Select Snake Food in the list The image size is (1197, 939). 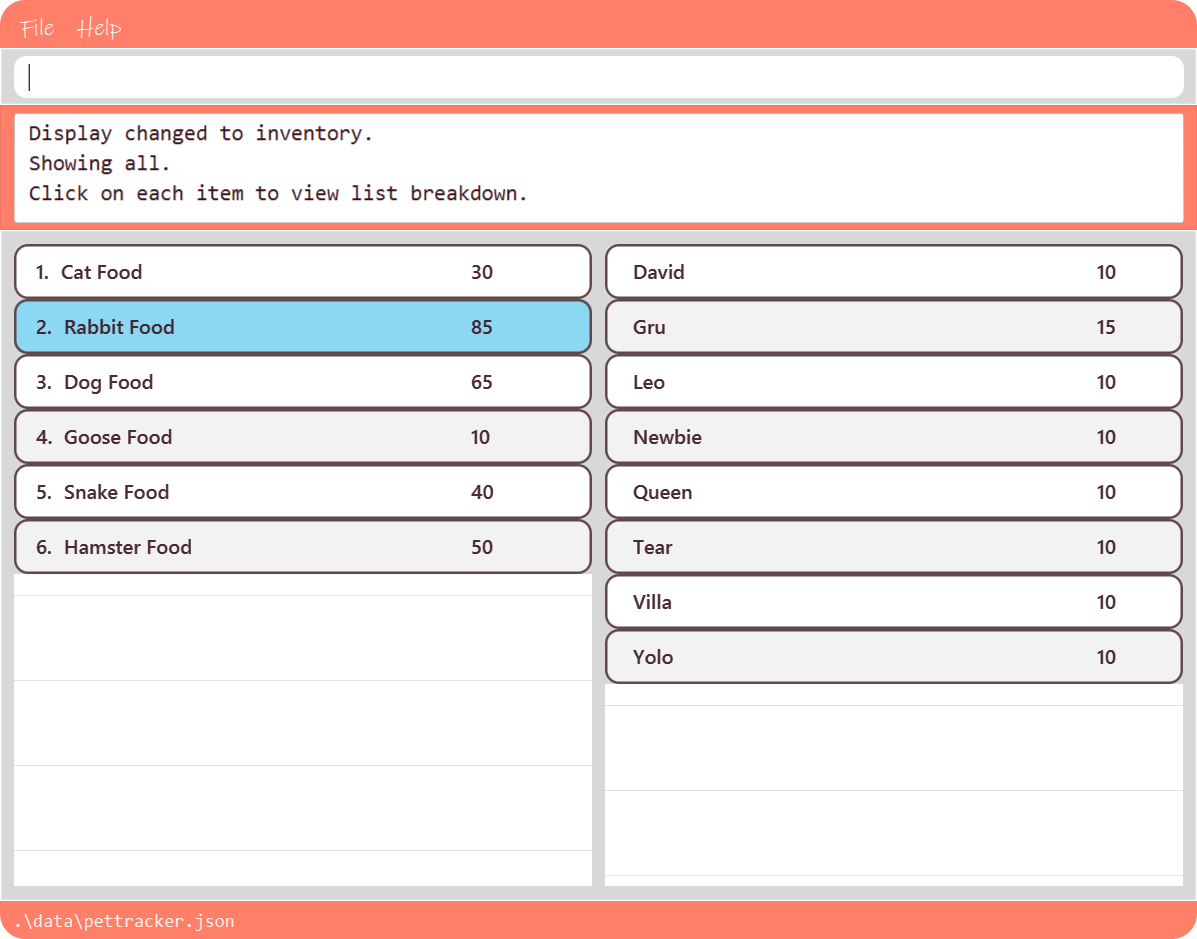[302, 492]
